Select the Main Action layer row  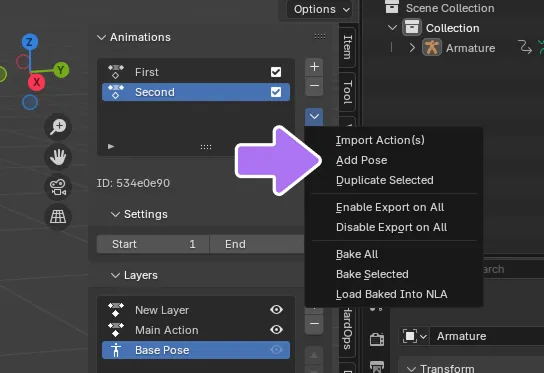point(196,330)
